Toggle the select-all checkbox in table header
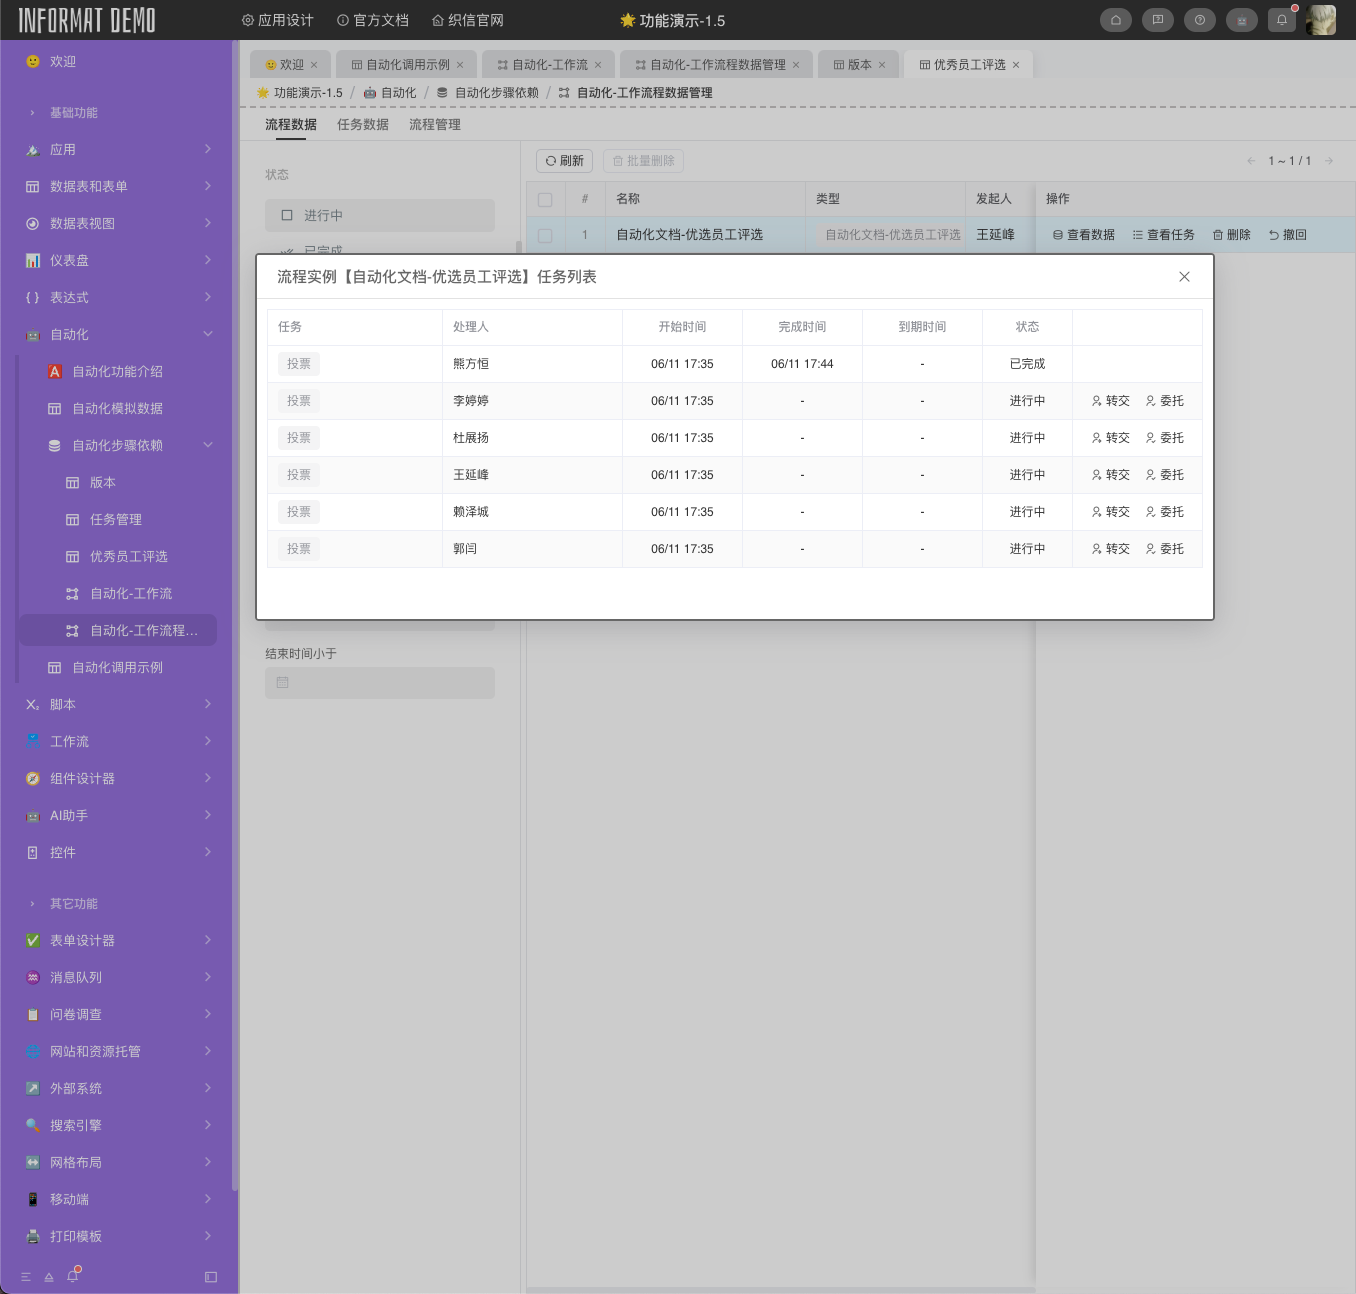The width and height of the screenshot is (1356, 1294). 545,199
